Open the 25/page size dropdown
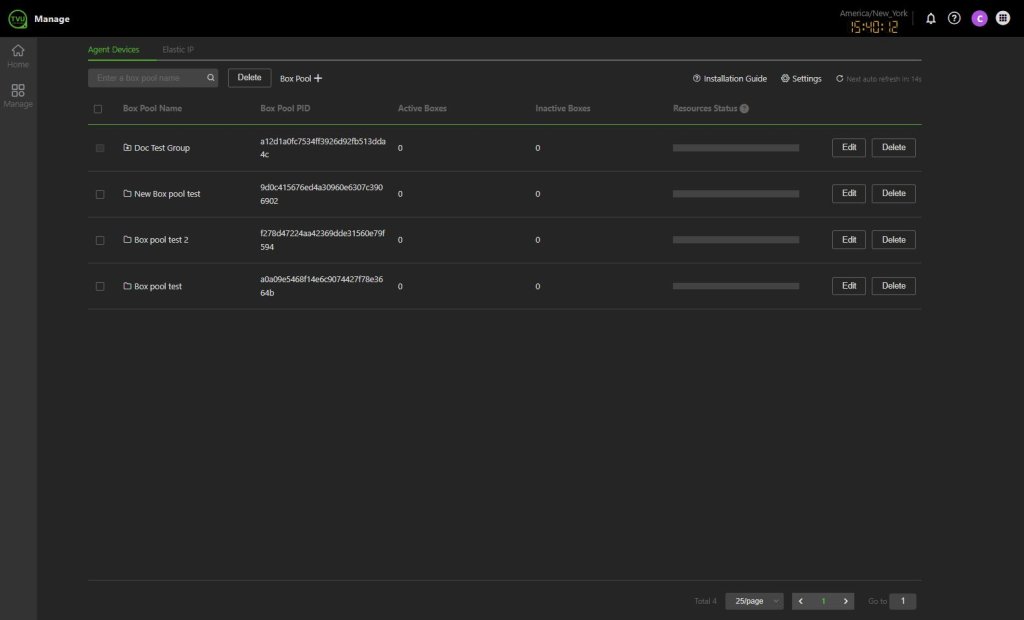 click(754, 601)
